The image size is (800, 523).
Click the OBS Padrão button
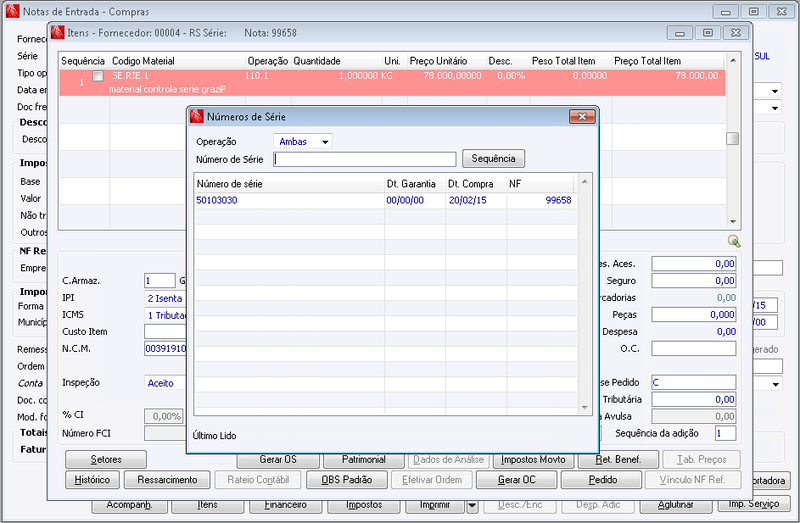point(347,480)
